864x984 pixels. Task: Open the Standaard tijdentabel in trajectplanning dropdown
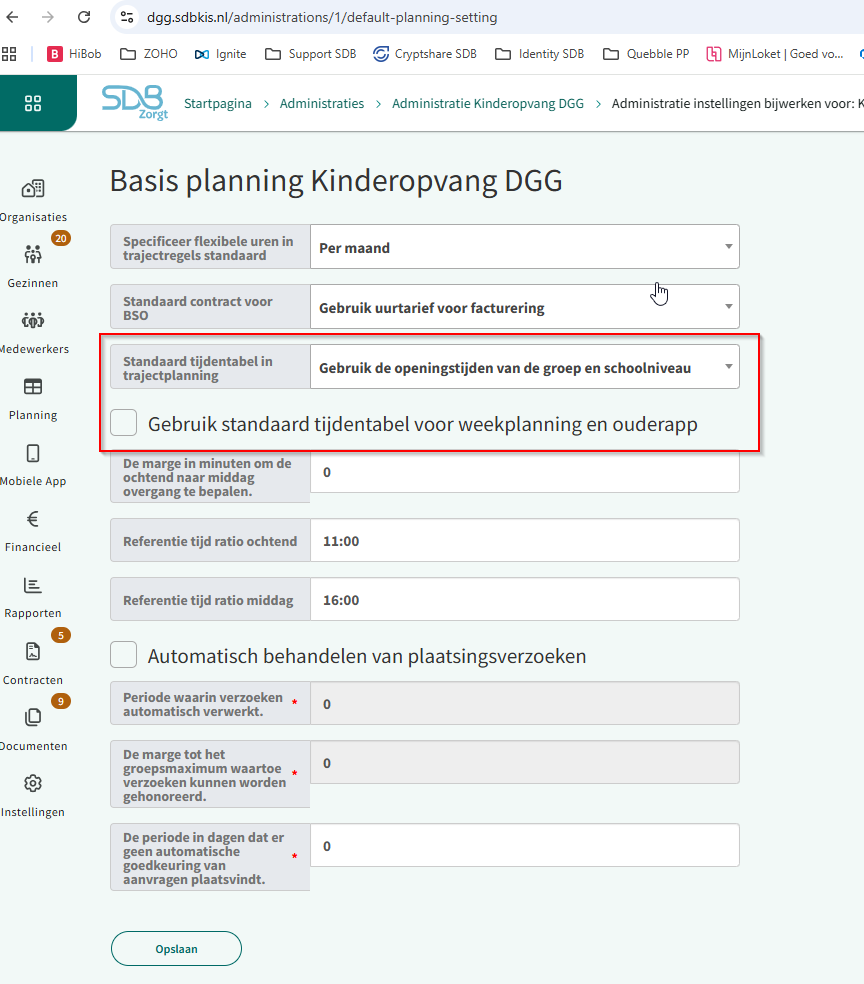(x=525, y=366)
